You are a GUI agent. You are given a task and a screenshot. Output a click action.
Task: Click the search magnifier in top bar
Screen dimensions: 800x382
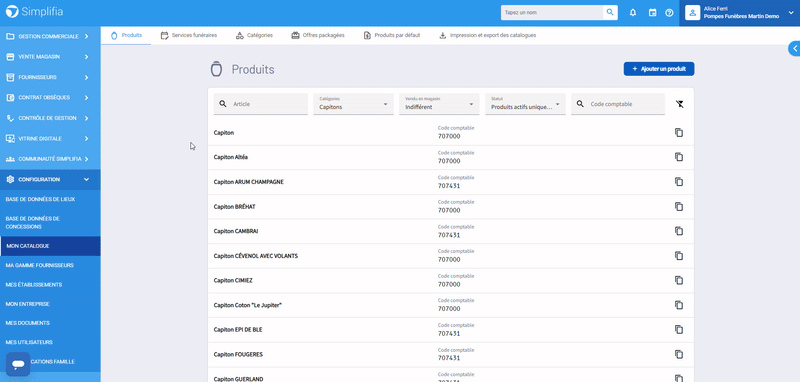pos(610,12)
